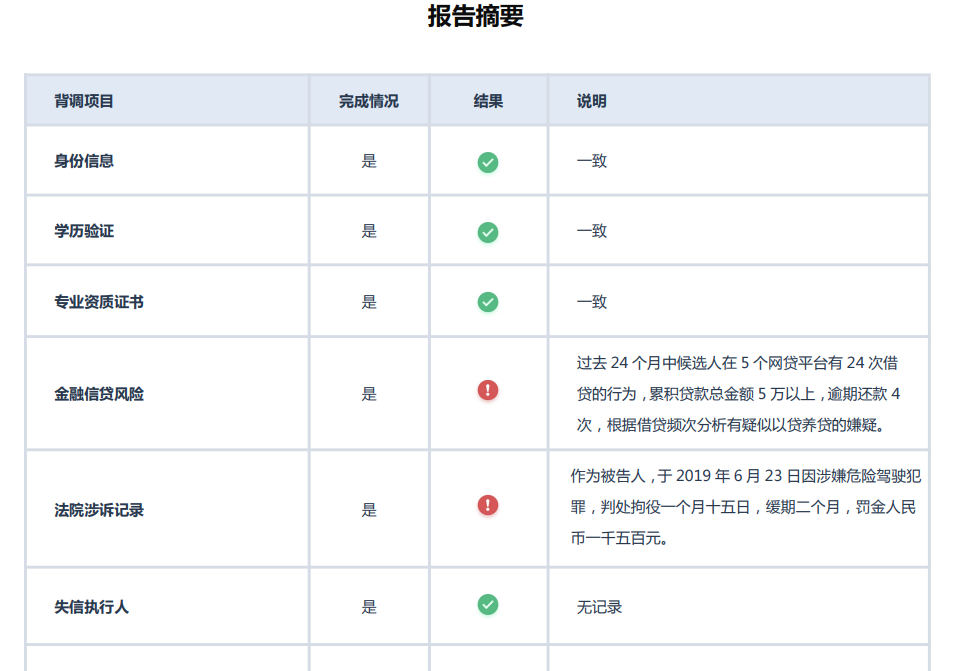Click the red warning icon for 金融借贷风险
The width and height of the screenshot is (959, 671).
487,390
